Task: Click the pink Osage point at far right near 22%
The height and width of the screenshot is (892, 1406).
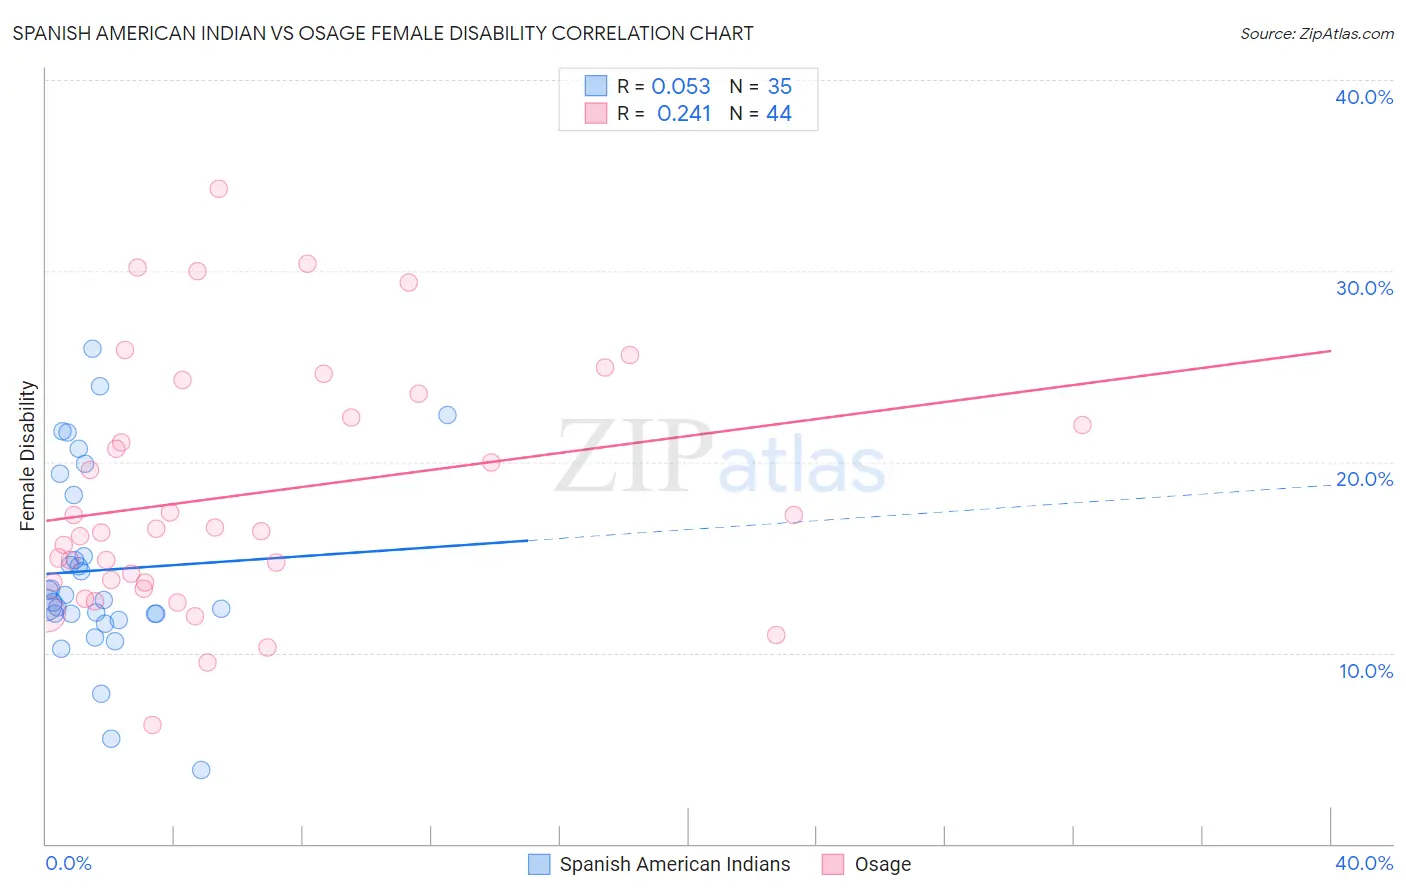Action: 1082,424
